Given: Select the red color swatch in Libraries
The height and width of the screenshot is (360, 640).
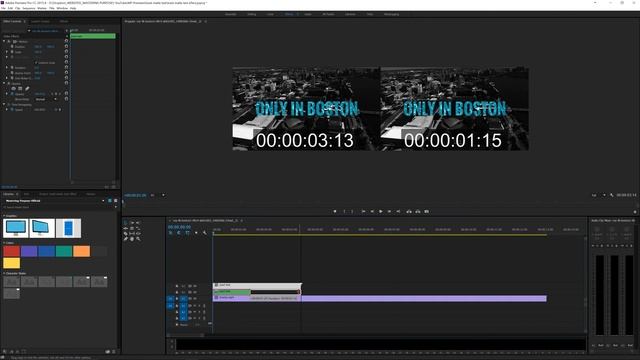Looking at the screenshot, I should 11,251.
